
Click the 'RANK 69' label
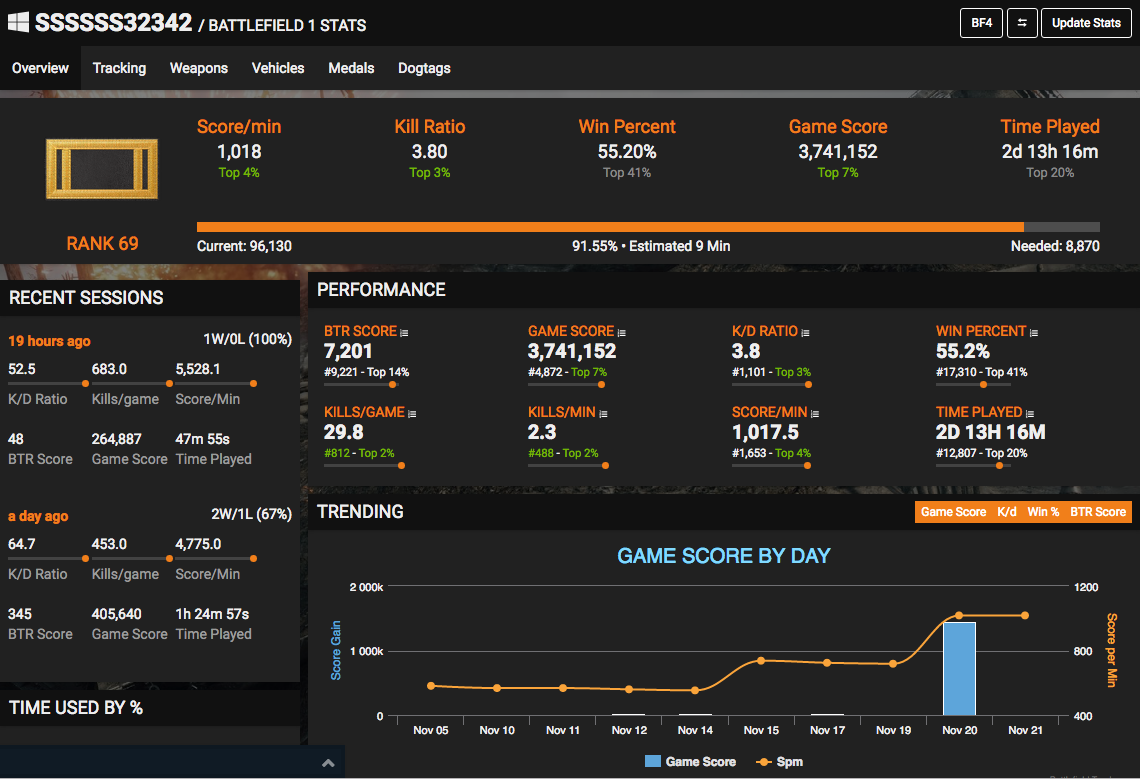[102, 244]
